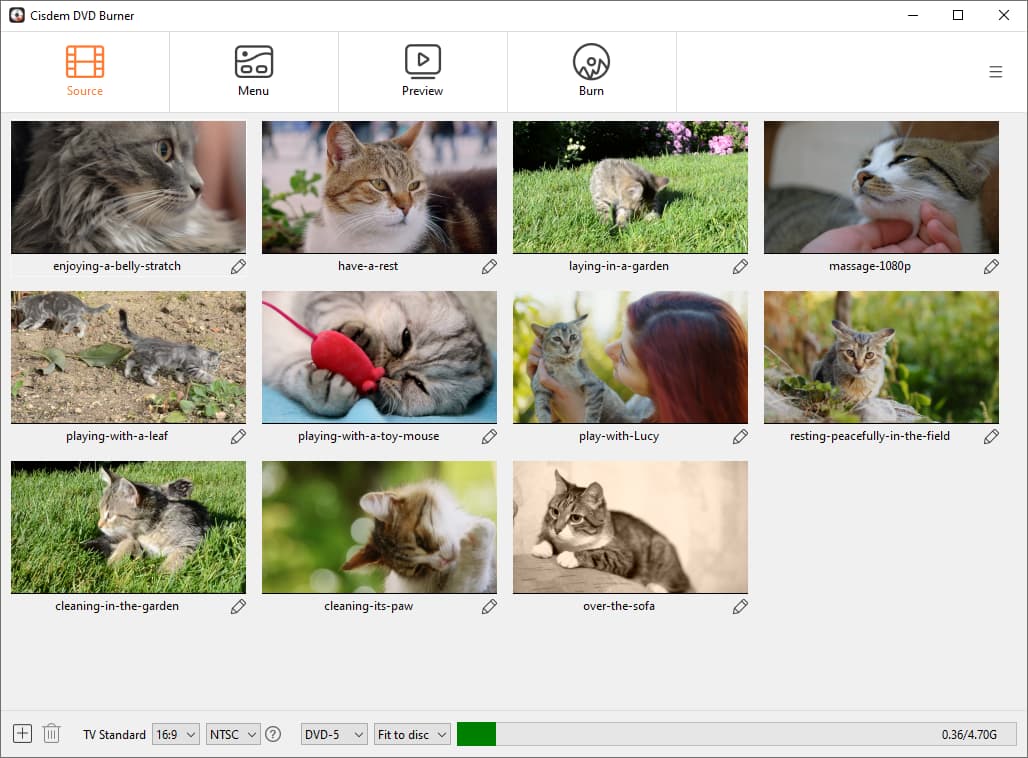
Task: Edit the playing-with-a-toy-mouse clip
Action: tap(489, 437)
